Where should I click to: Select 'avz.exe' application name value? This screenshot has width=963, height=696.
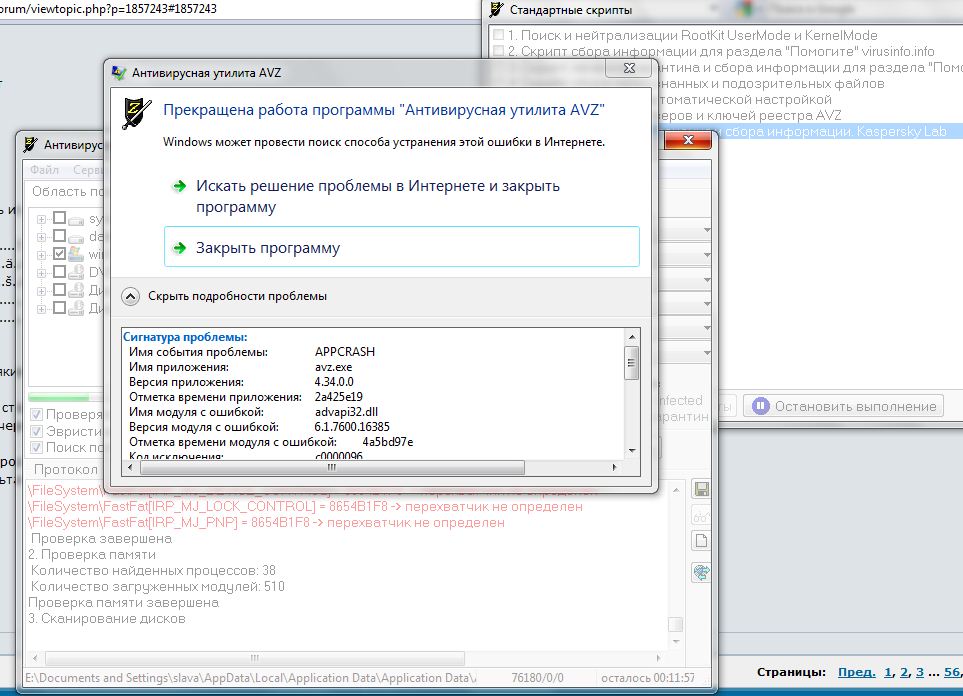[333, 367]
